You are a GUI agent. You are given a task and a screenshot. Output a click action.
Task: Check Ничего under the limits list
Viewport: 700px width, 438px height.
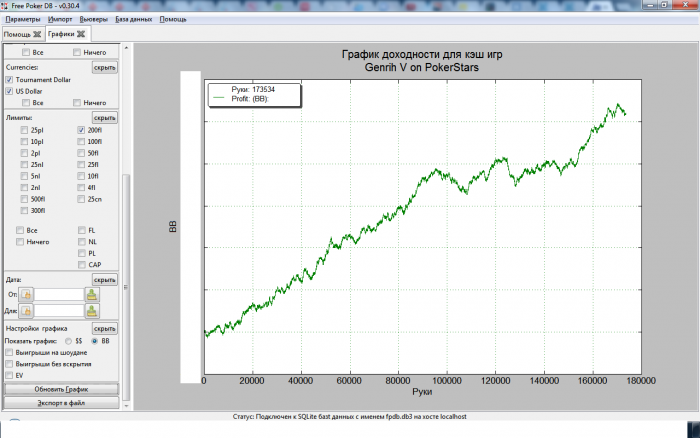click(x=20, y=242)
